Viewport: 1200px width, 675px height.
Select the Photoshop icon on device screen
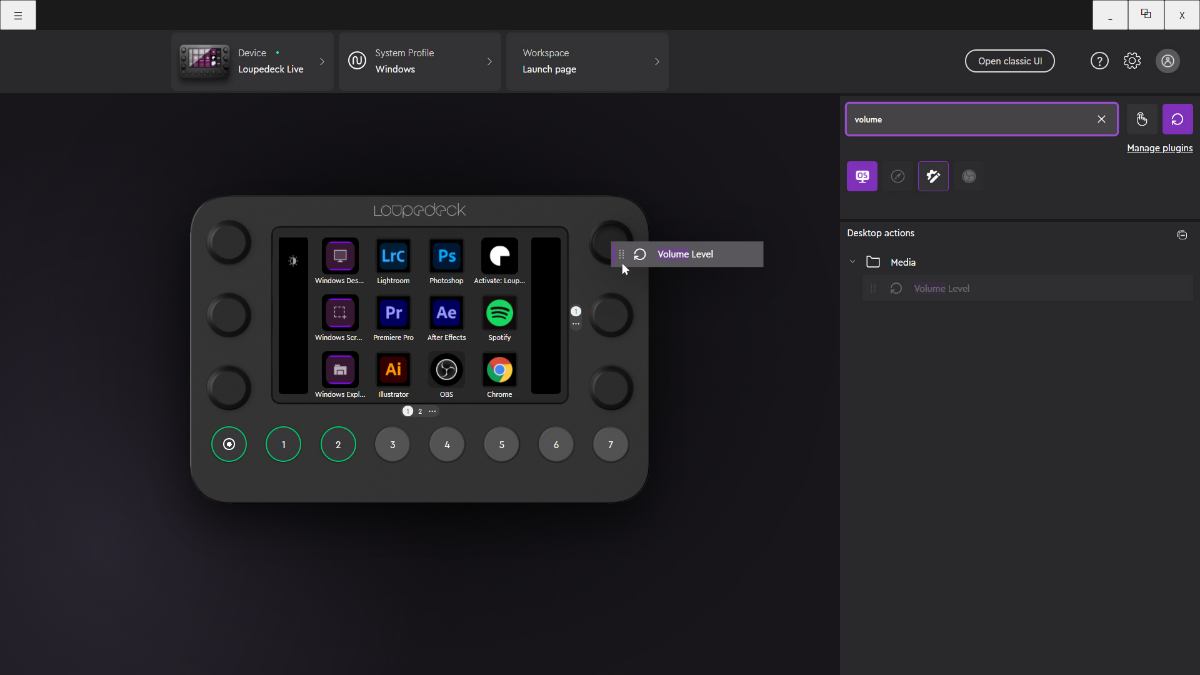coord(446,256)
